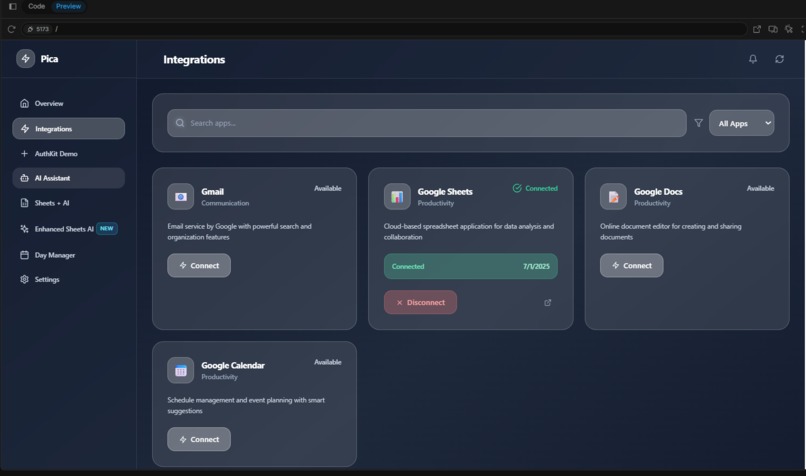Click green Connected checkmark on Google Sheets
The width and height of the screenshot is (806, 476).
tap(517, 188)
